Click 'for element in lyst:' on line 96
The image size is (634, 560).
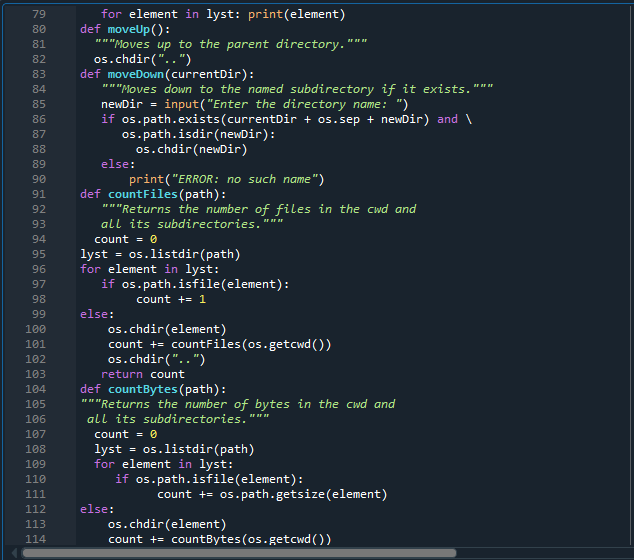[x=150, y=269]
